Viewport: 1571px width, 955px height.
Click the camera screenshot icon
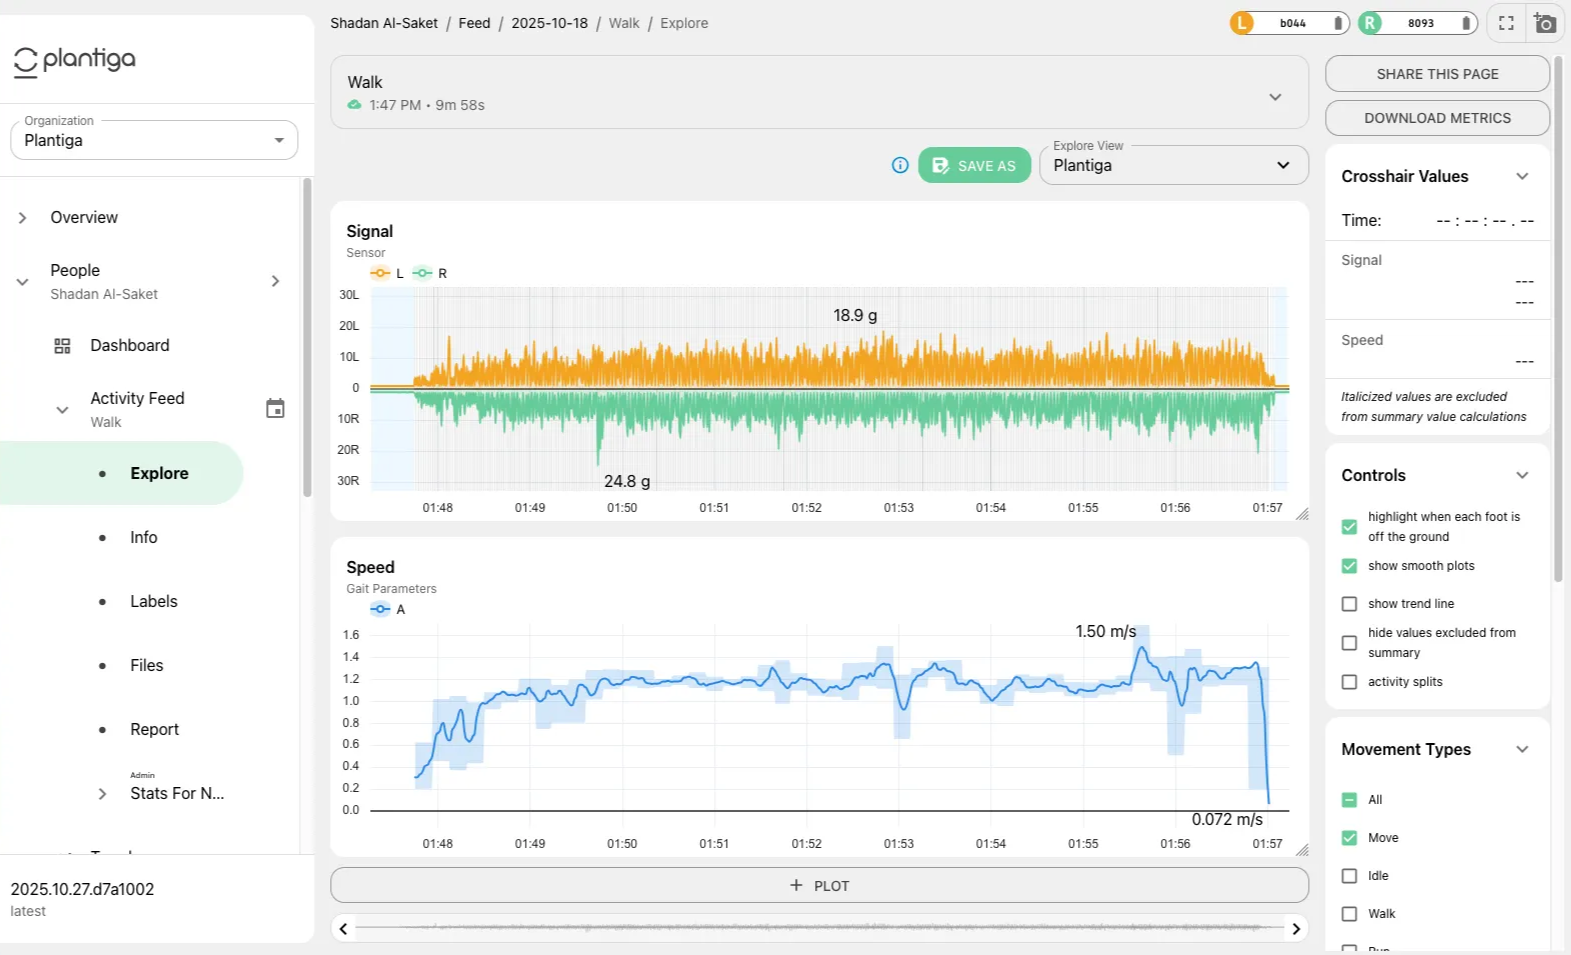[x=1545, y=23]
